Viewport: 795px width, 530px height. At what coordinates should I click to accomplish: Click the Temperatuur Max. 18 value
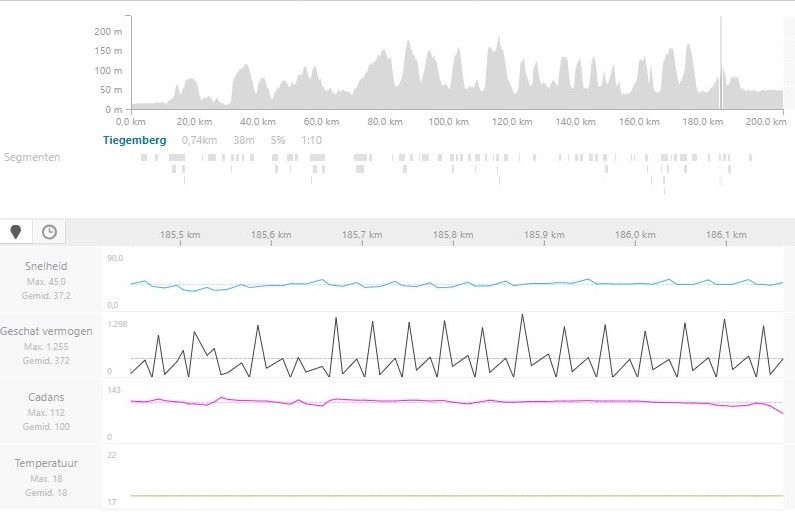(46, 479)
